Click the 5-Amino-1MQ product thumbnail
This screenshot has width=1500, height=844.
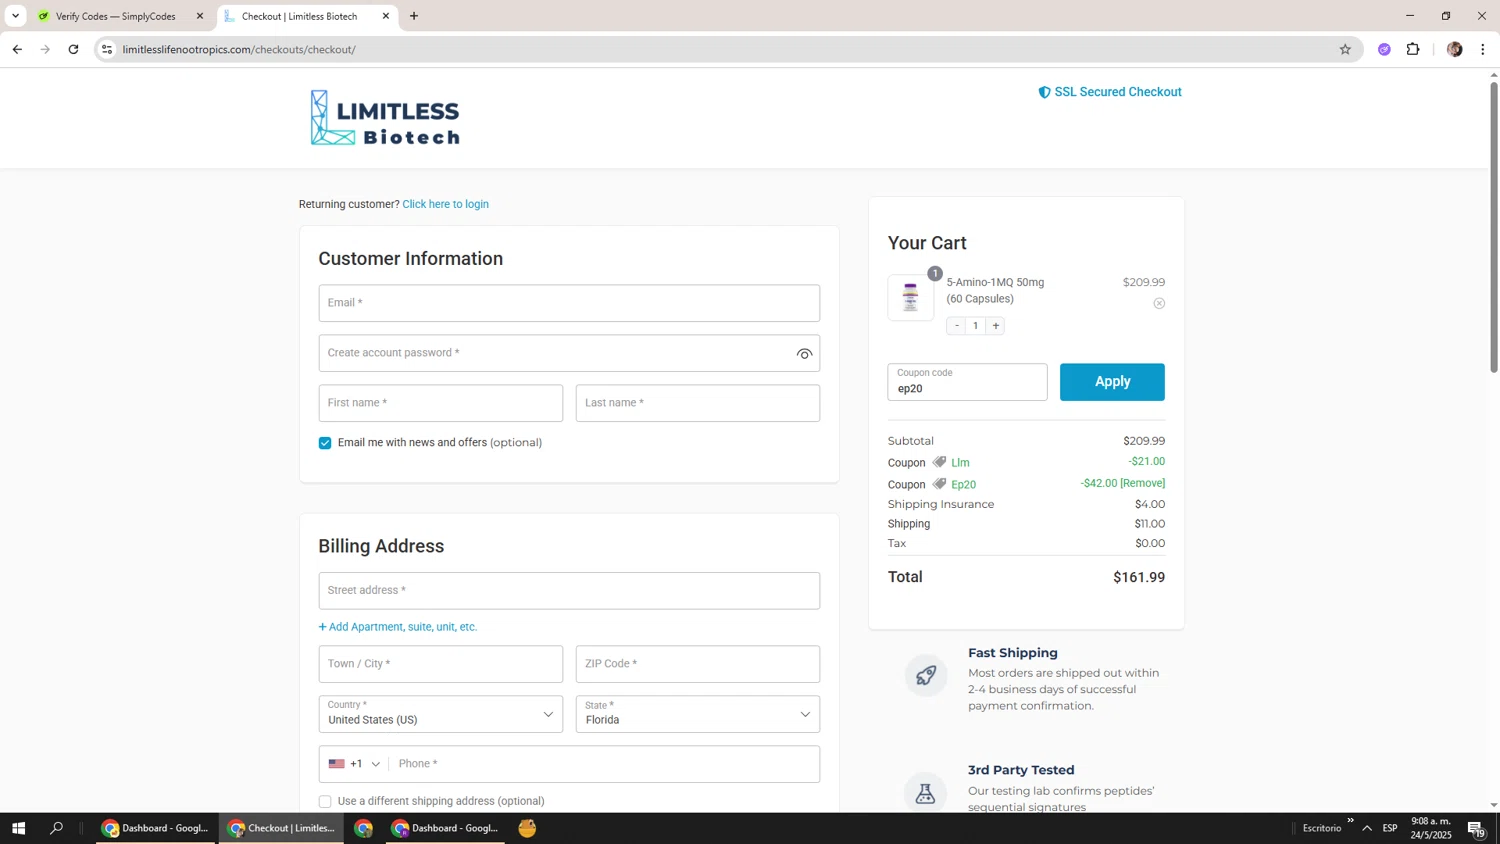(x=910, y=298)
